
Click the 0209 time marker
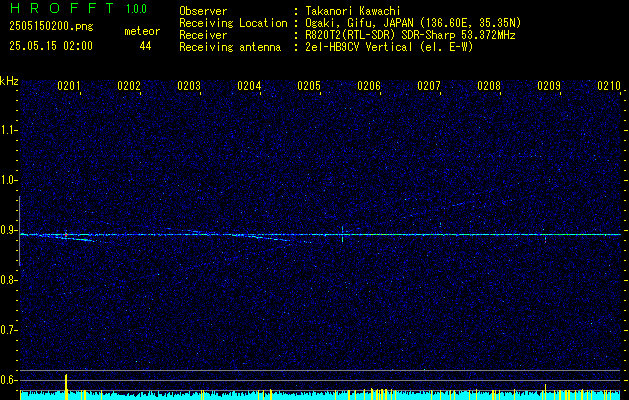(549, 86)
